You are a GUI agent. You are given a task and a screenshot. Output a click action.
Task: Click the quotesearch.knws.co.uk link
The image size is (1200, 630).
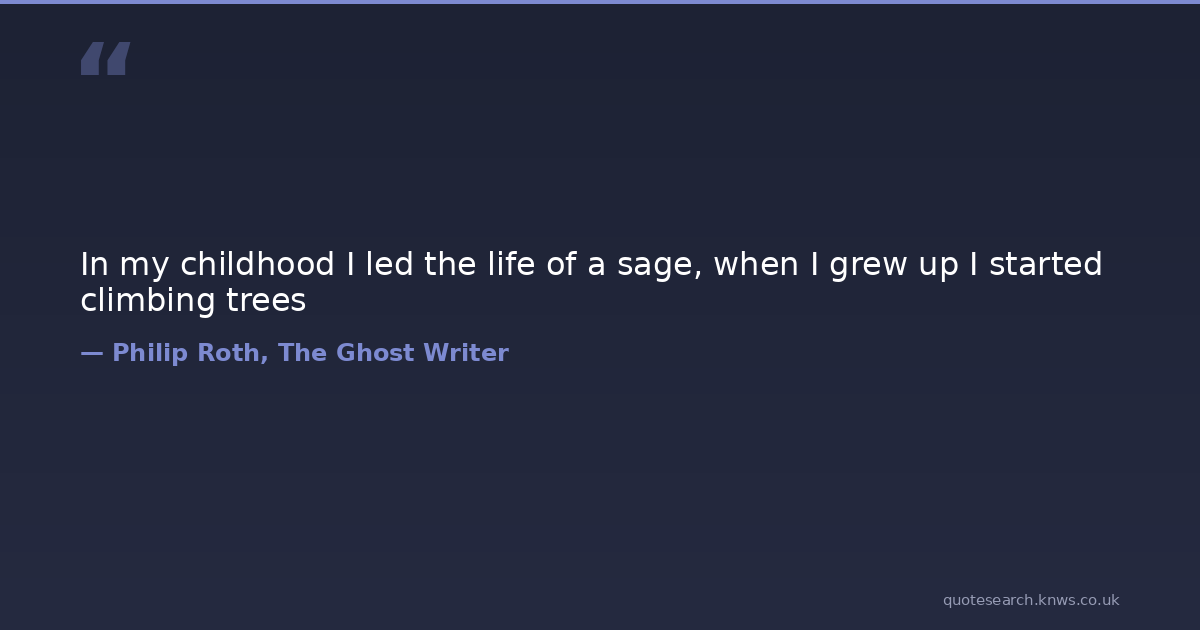coord(1030,600)
